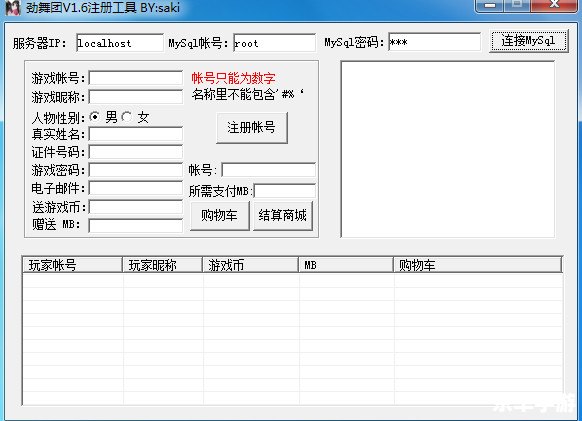
Task: Focus the MySql帐号 field containing root
Action: point(274,43)
